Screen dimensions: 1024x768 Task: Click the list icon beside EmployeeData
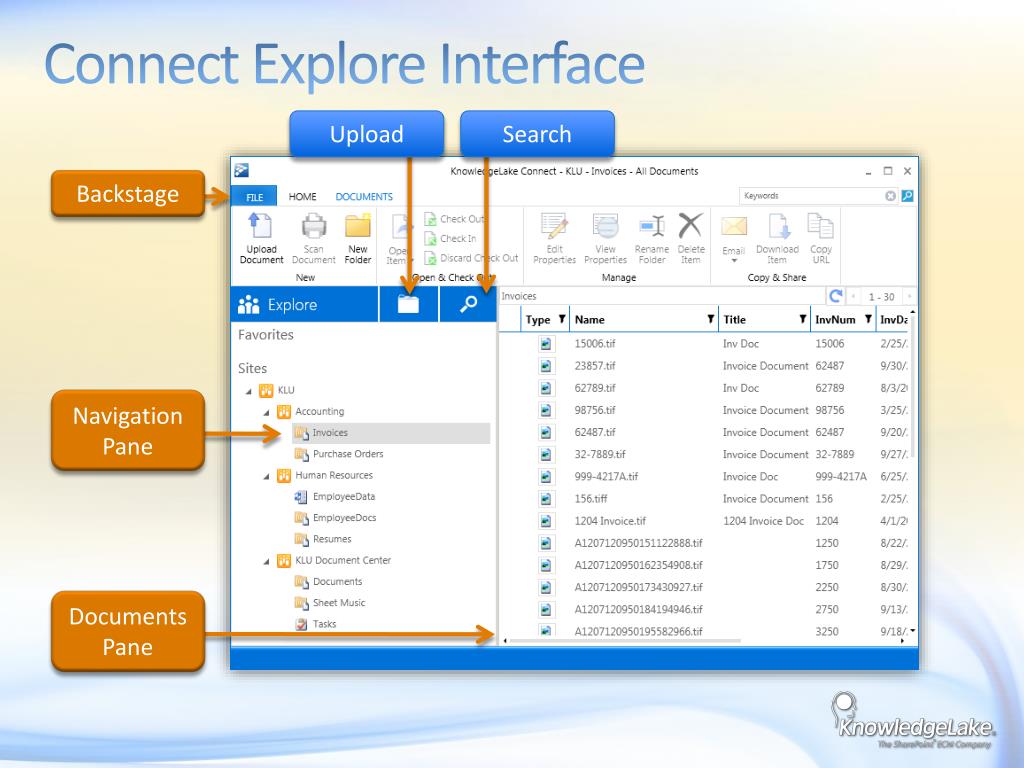(301, 496)
